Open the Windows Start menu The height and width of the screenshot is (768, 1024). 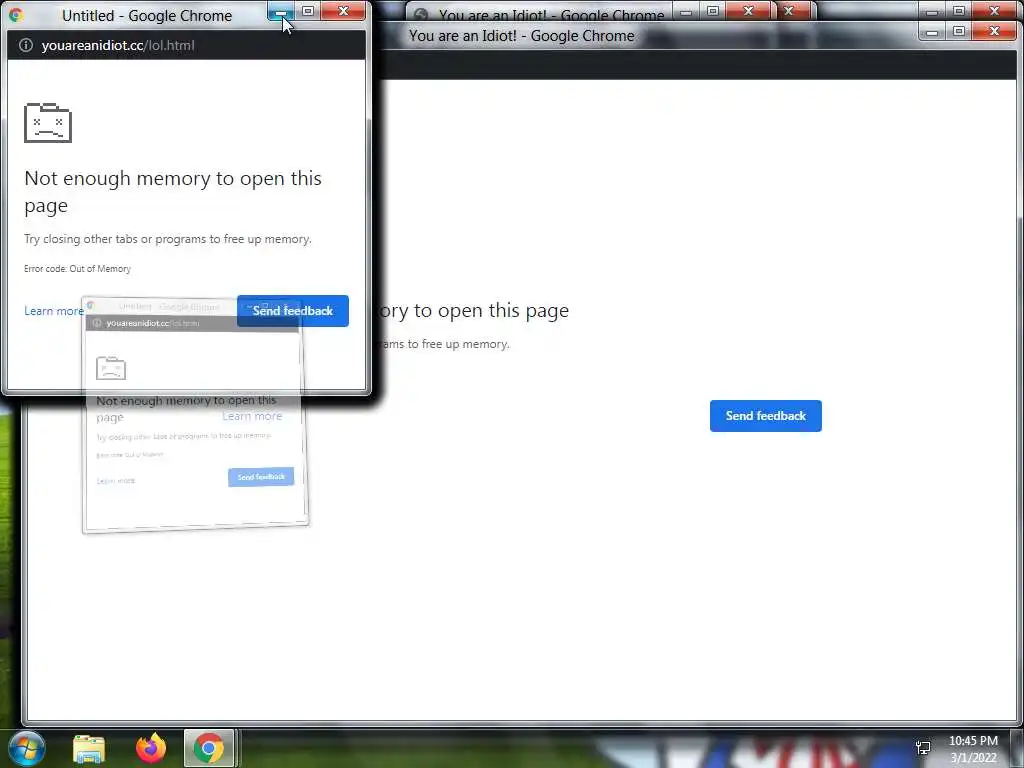[26, 748]
